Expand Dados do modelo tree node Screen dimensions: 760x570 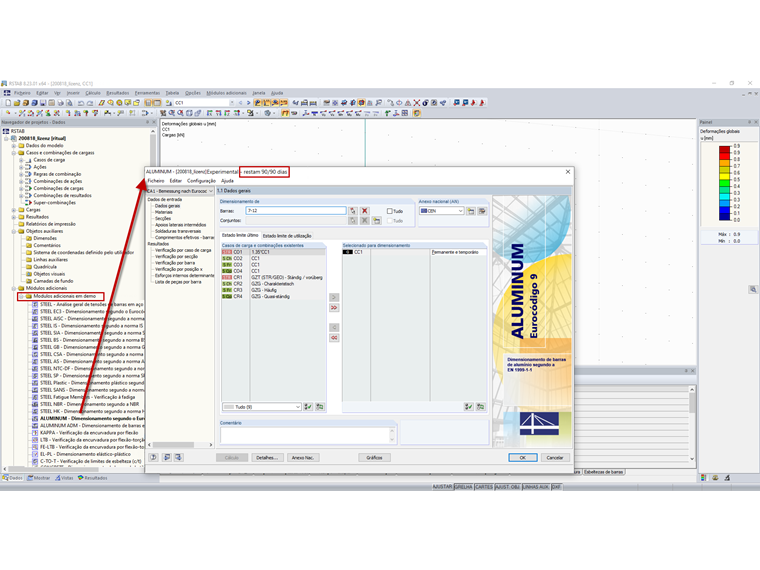(x=14, y=145)
